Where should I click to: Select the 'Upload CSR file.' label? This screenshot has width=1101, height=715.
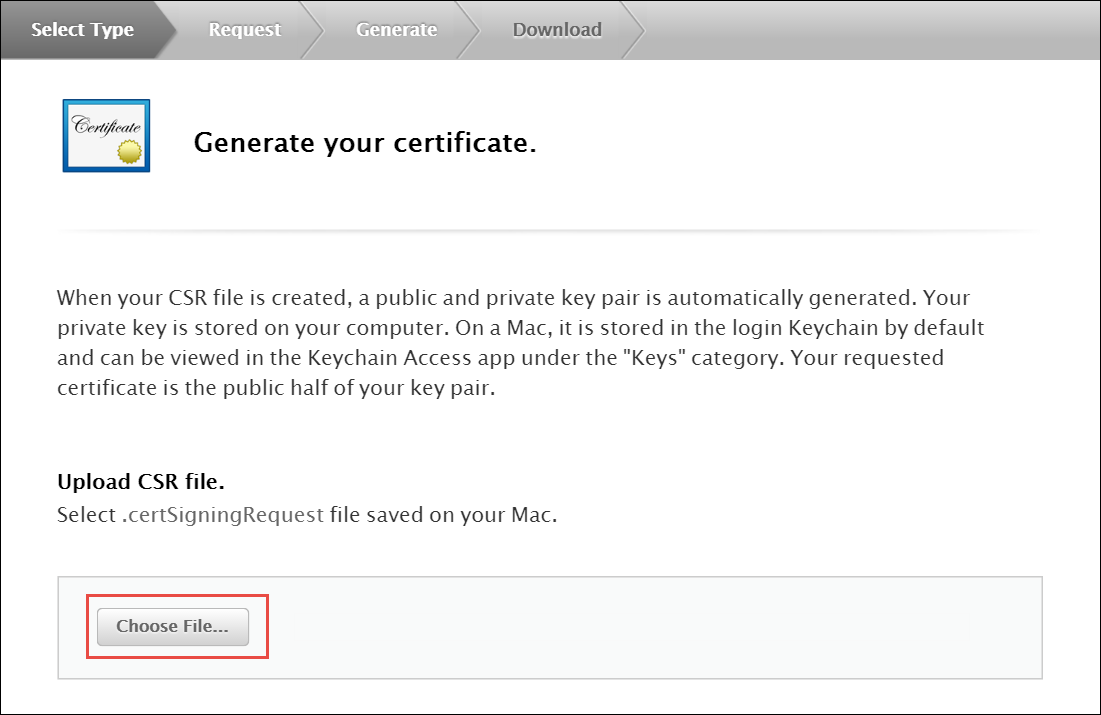[141, 482]
